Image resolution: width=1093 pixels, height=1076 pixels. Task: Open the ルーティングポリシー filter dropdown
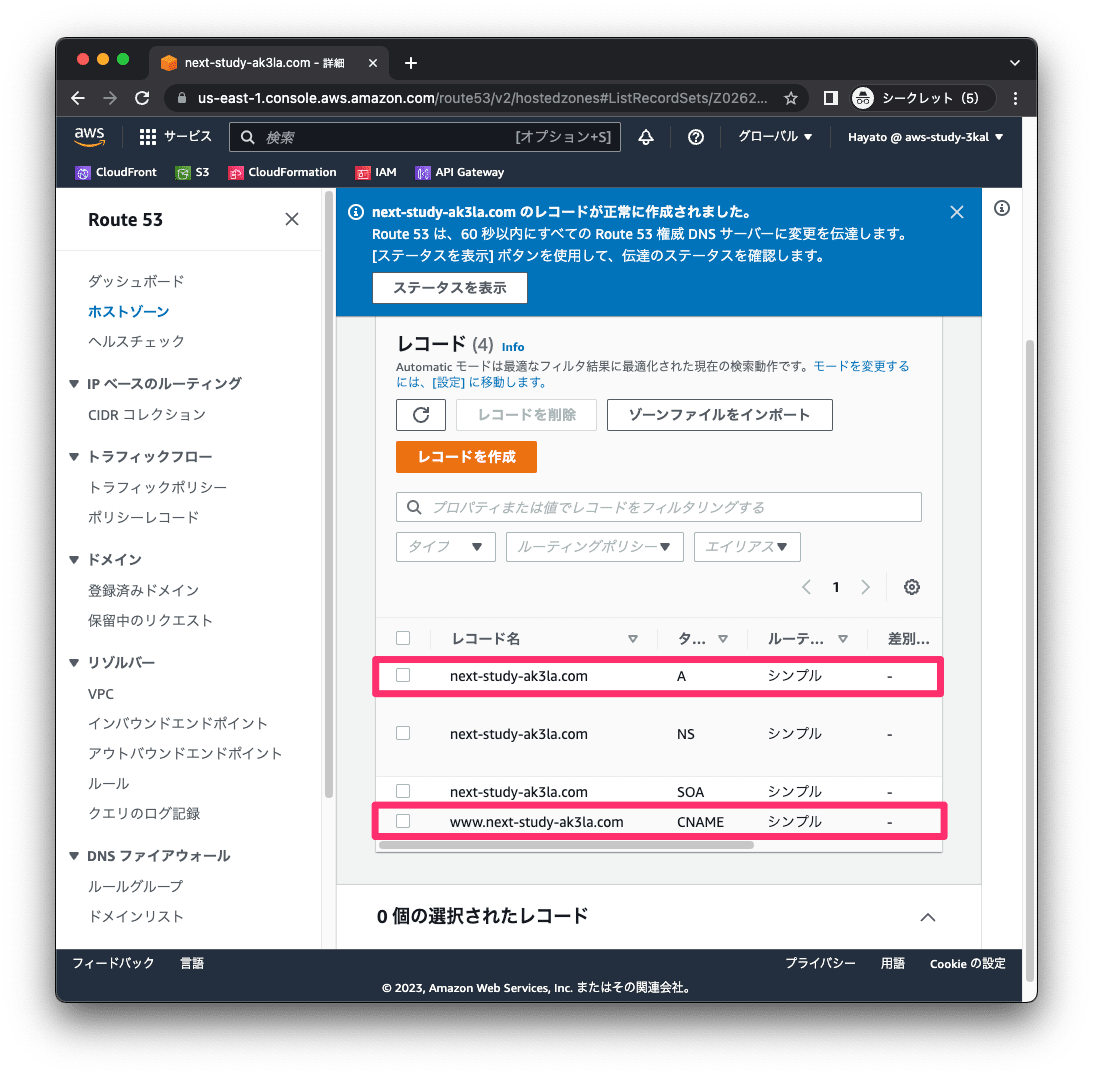[x=595, y=547]
